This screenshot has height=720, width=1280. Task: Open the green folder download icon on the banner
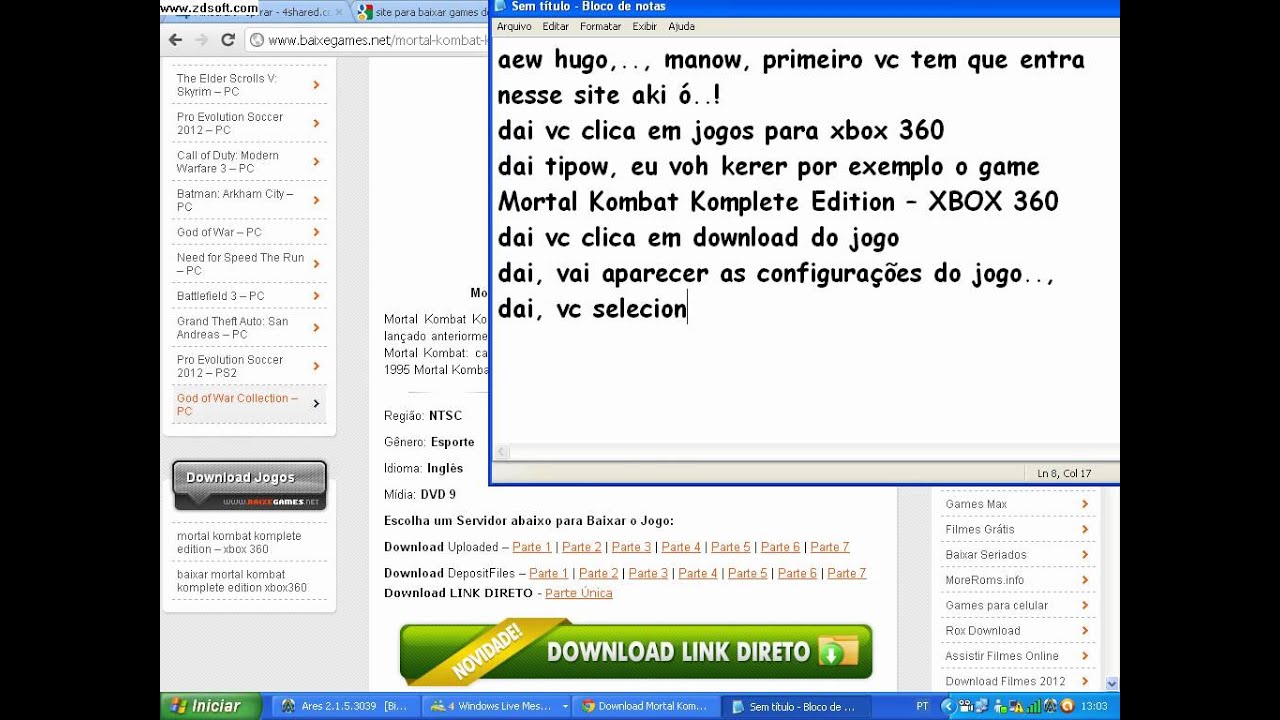[838, 651]
